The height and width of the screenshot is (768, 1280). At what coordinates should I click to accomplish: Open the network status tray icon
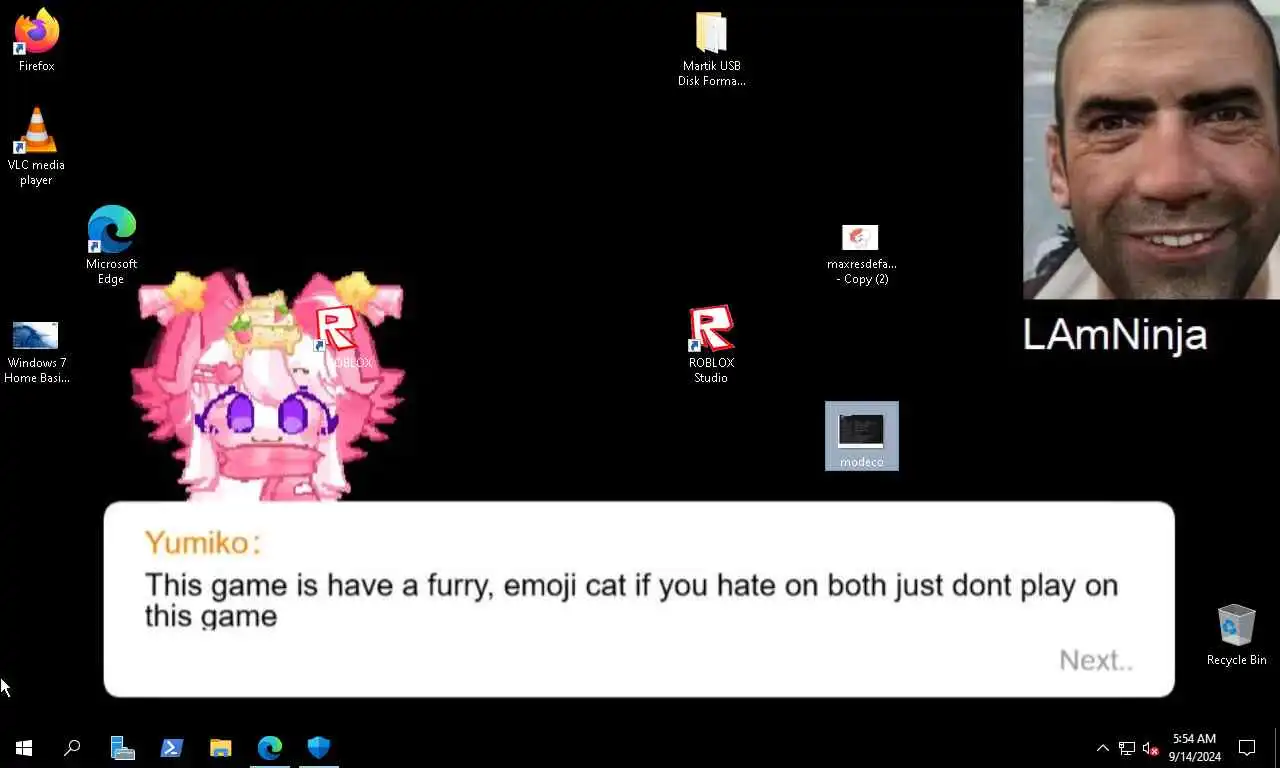(x=1126, y=748)
